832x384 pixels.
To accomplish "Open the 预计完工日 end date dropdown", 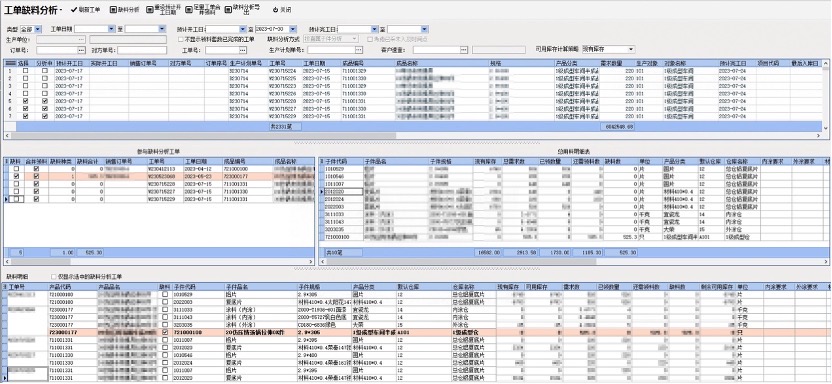I will (424, 29).
